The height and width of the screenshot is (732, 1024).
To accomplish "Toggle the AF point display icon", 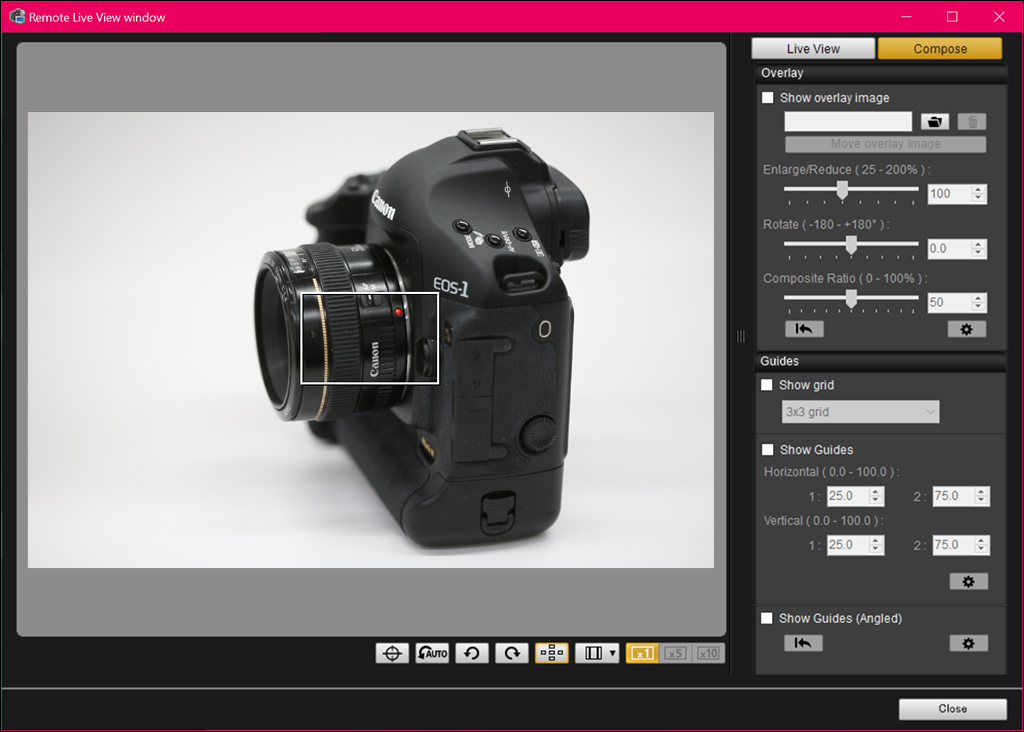I will [552, 653].
